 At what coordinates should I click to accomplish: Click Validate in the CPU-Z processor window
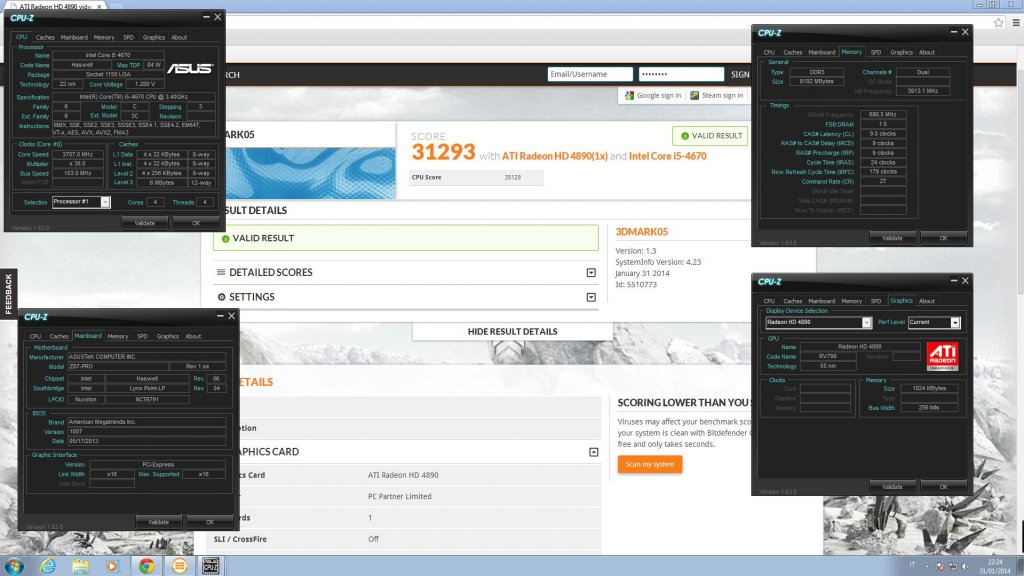pyautogui.click(x=145, y=223)
